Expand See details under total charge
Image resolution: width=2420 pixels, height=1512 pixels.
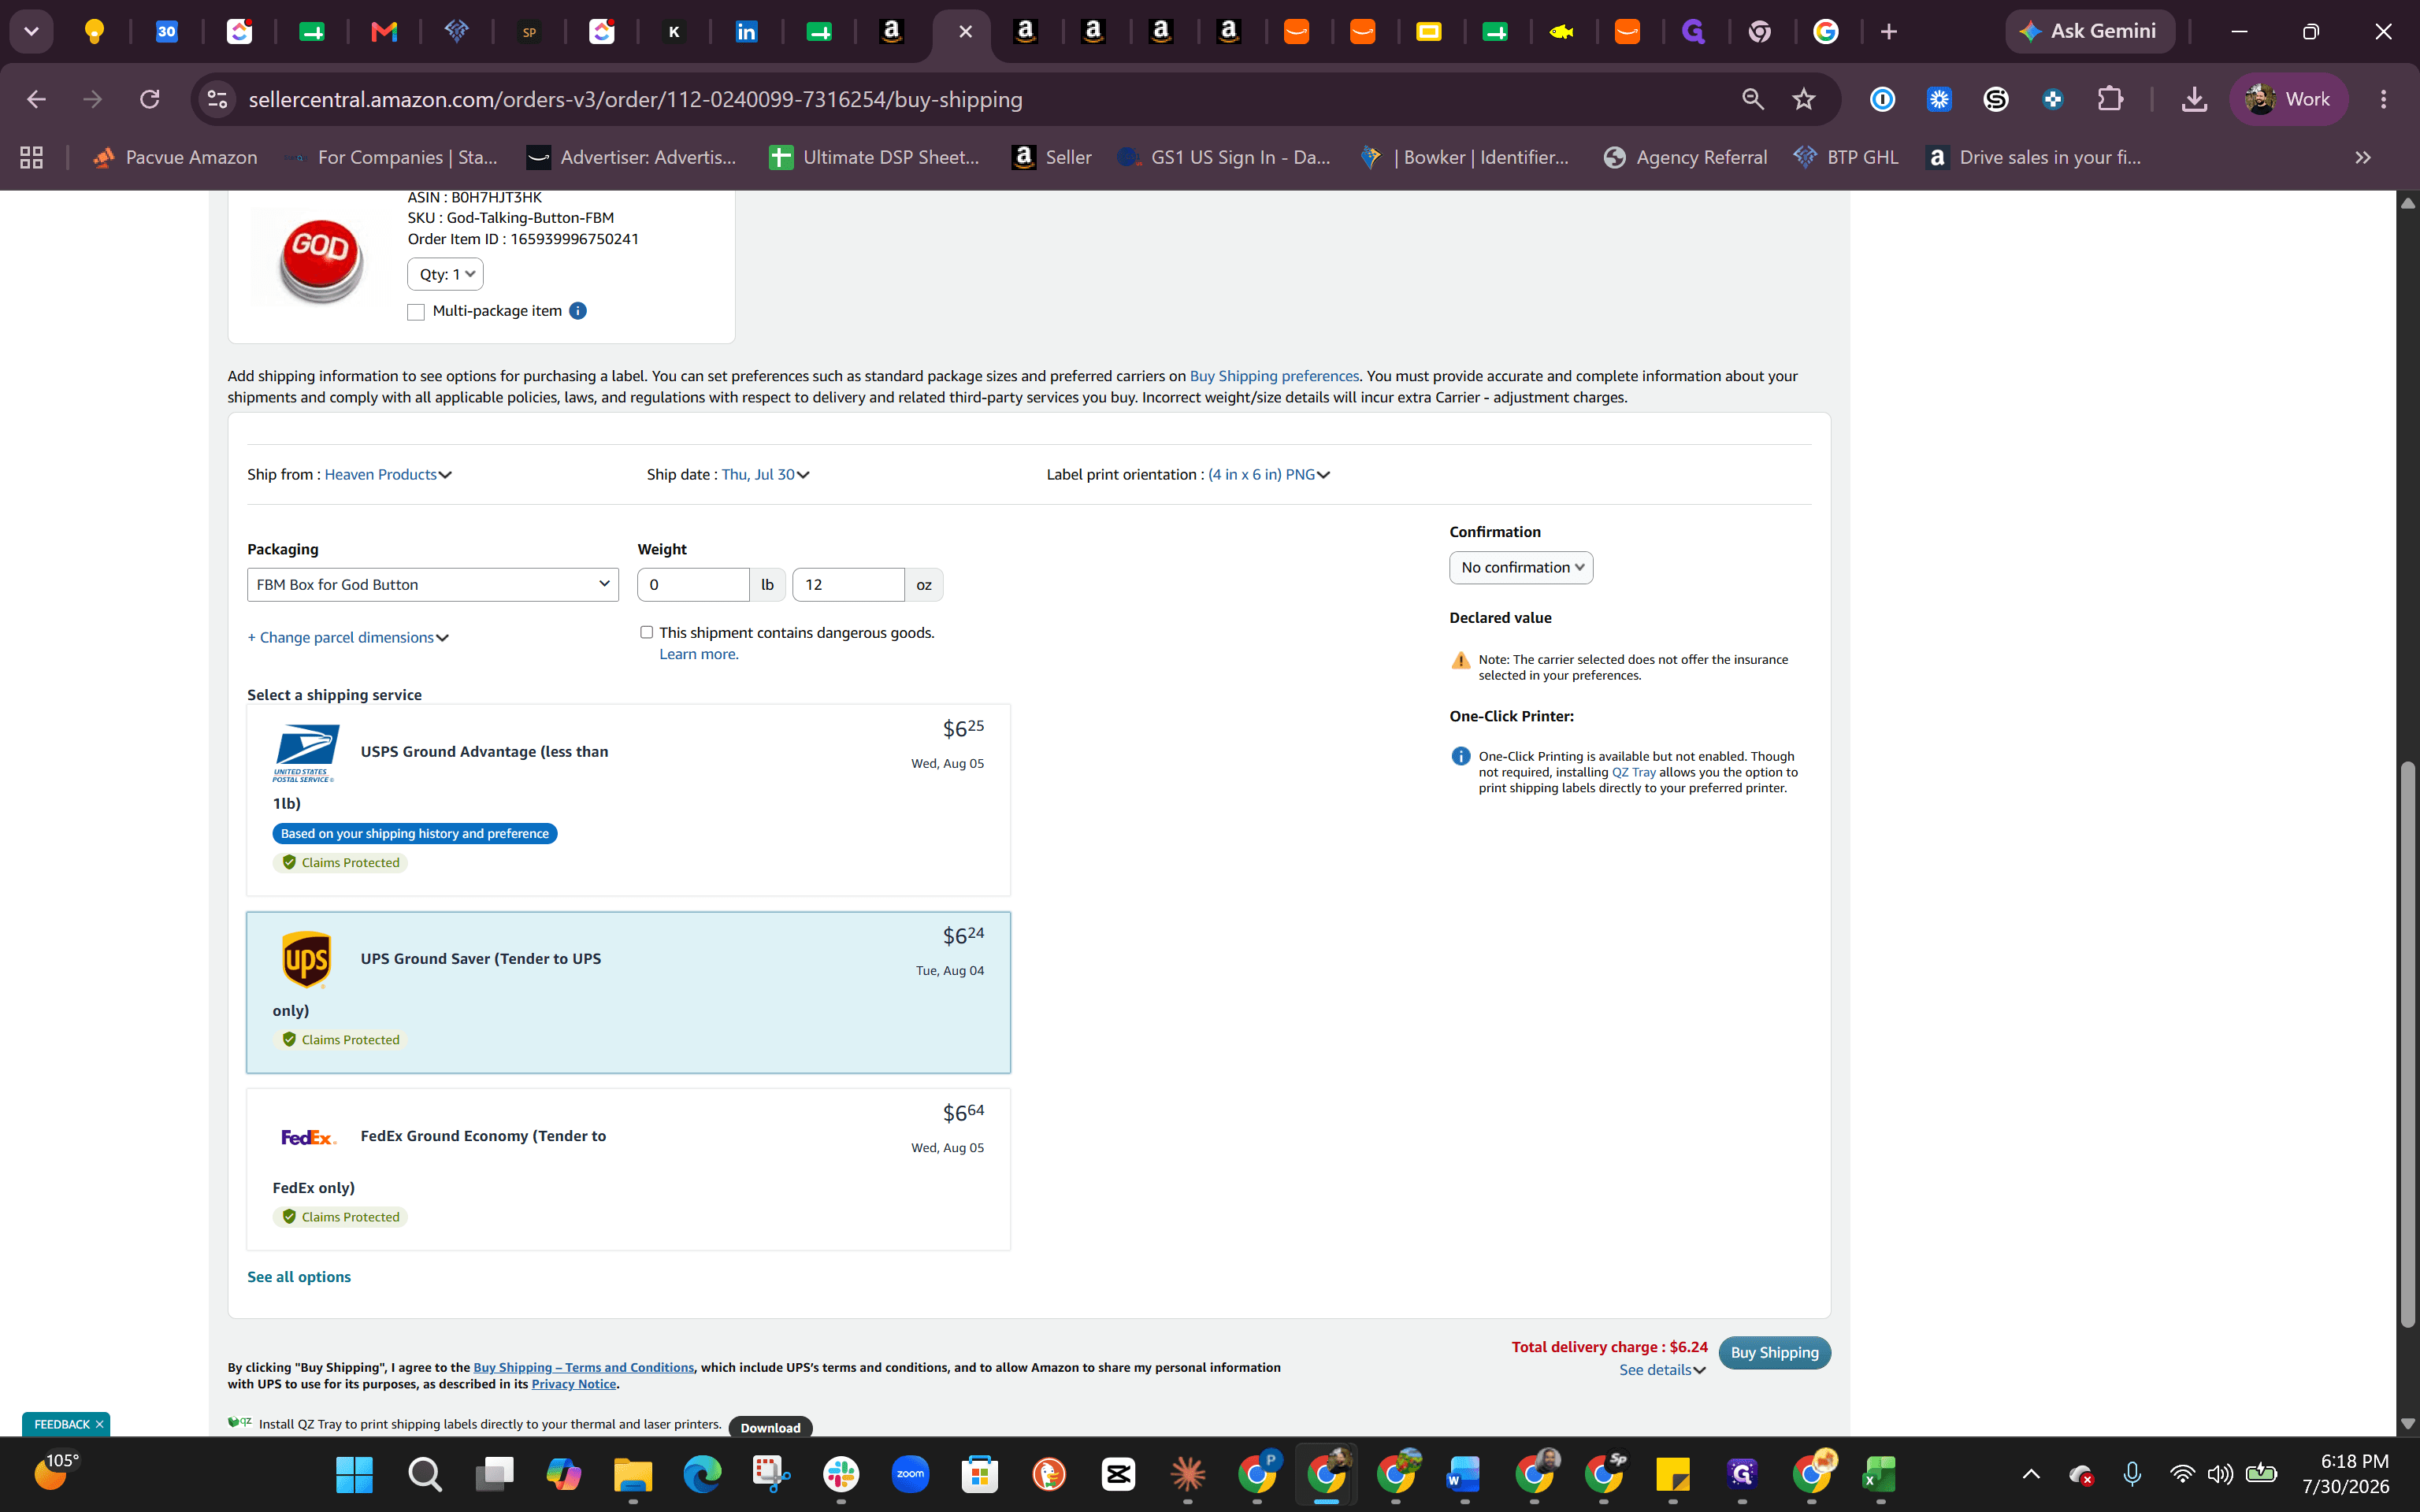click(x=1662, y=1370)
